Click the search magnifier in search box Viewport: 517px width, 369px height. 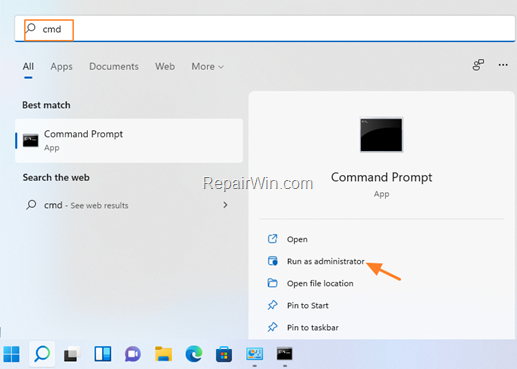tap(31, 28)
